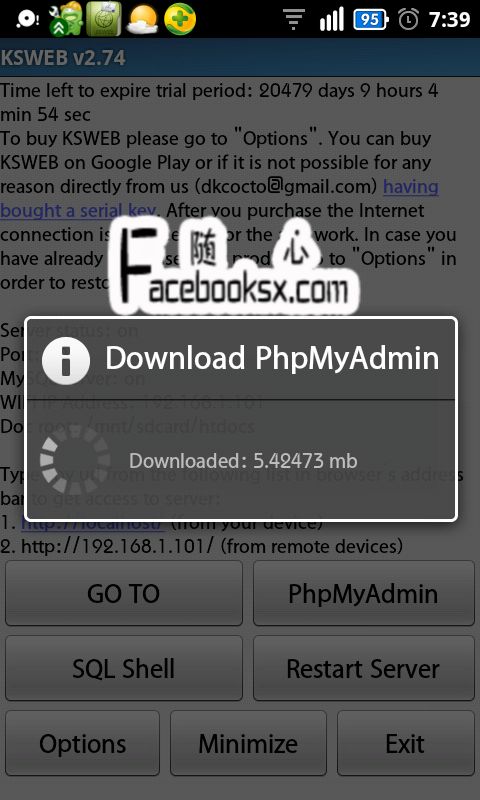Open the Options screen
Image resolution: width=480 pixels, height=800 pixels.
[82, 743]
